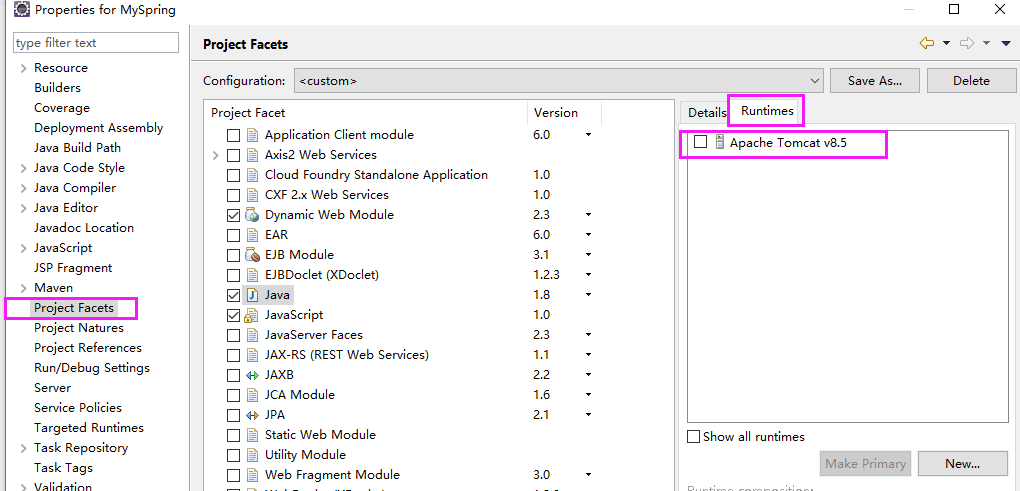Open the JAXB version dropdown arrow

[588, 375]
